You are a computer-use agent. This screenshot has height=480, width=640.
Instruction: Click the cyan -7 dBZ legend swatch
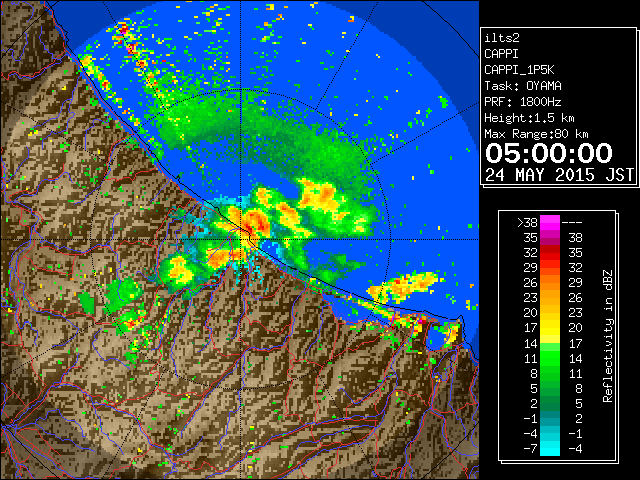point(550,448)
